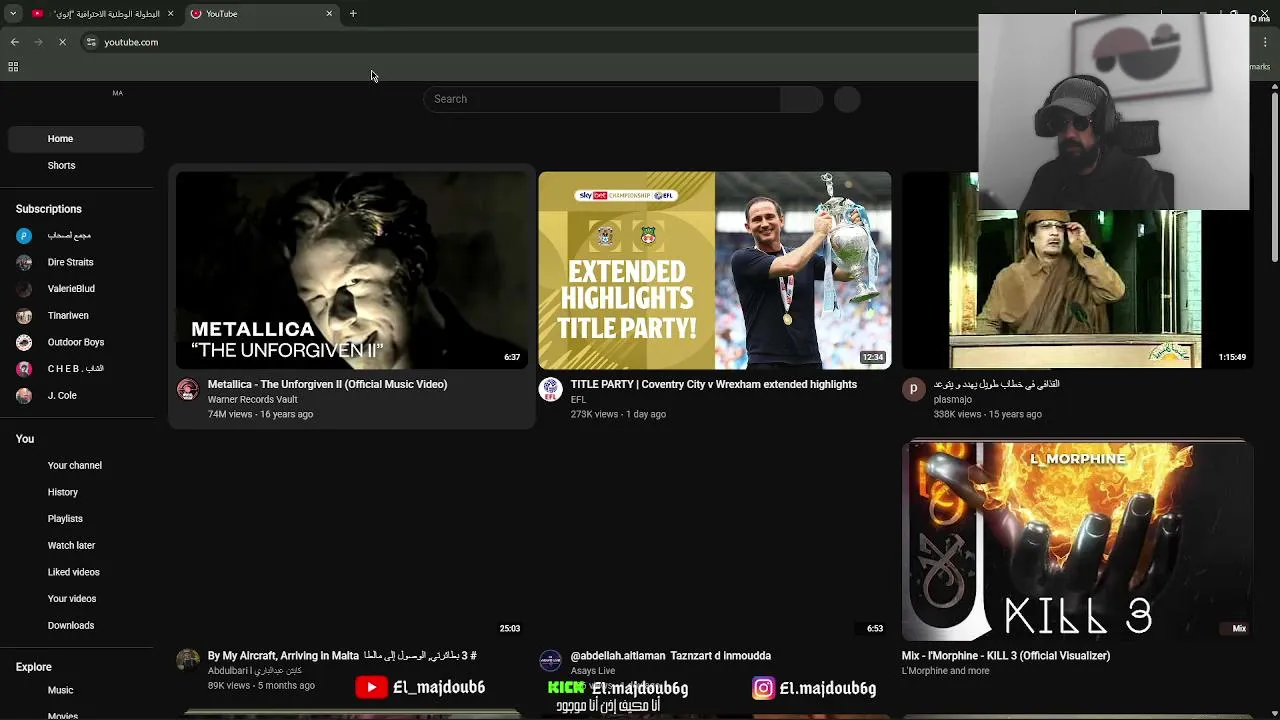This screenshot has height=720, width=1280.
Task: Open plasmajo channel name
Action: (x=954, y=400)
